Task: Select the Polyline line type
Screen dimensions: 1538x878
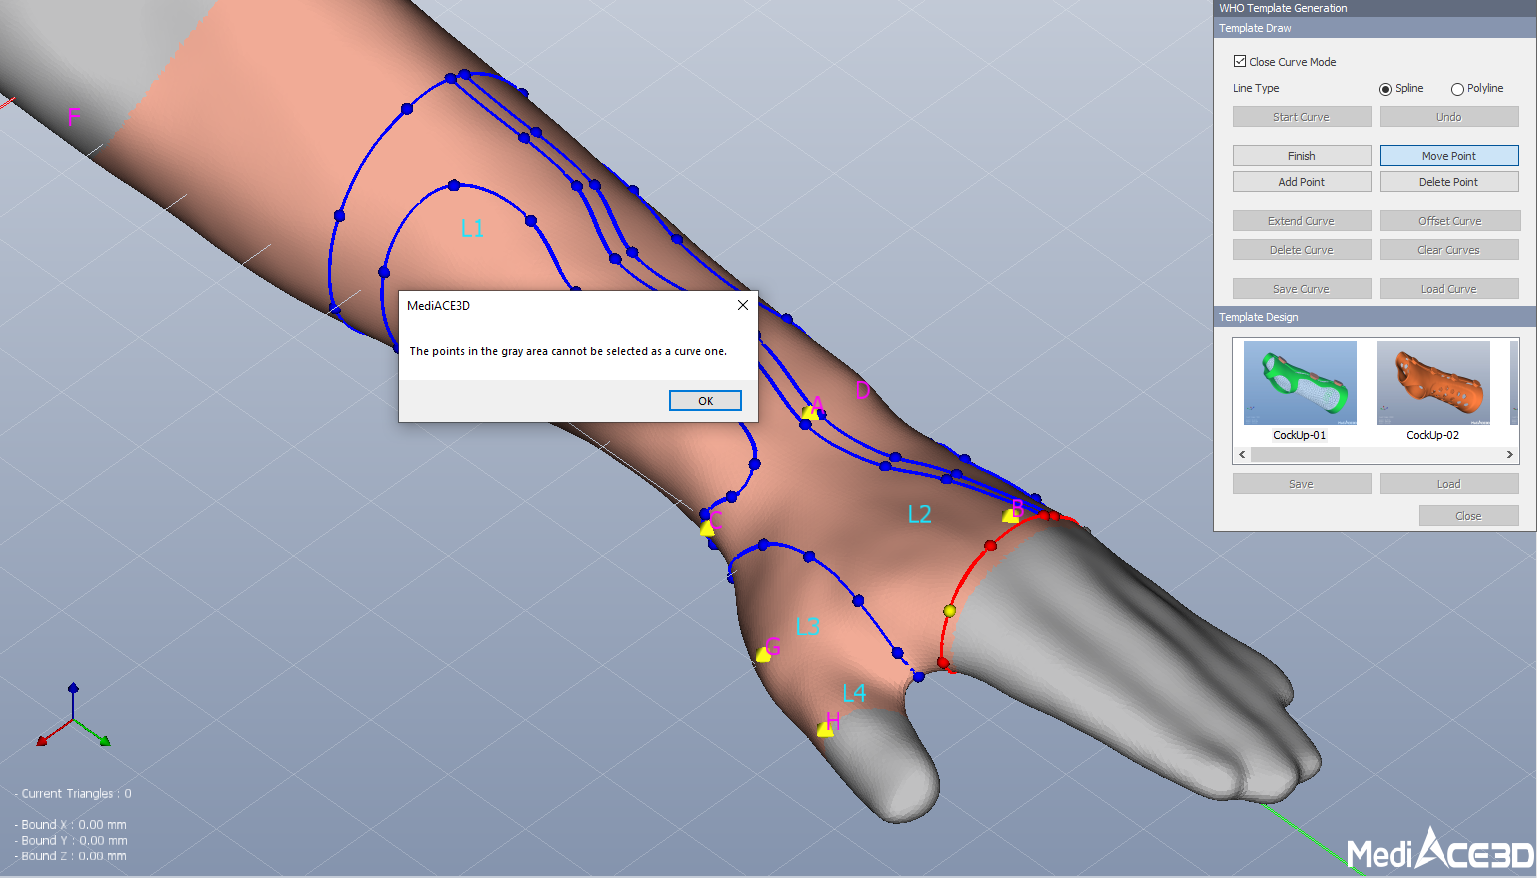Action: coord(1457,89)
